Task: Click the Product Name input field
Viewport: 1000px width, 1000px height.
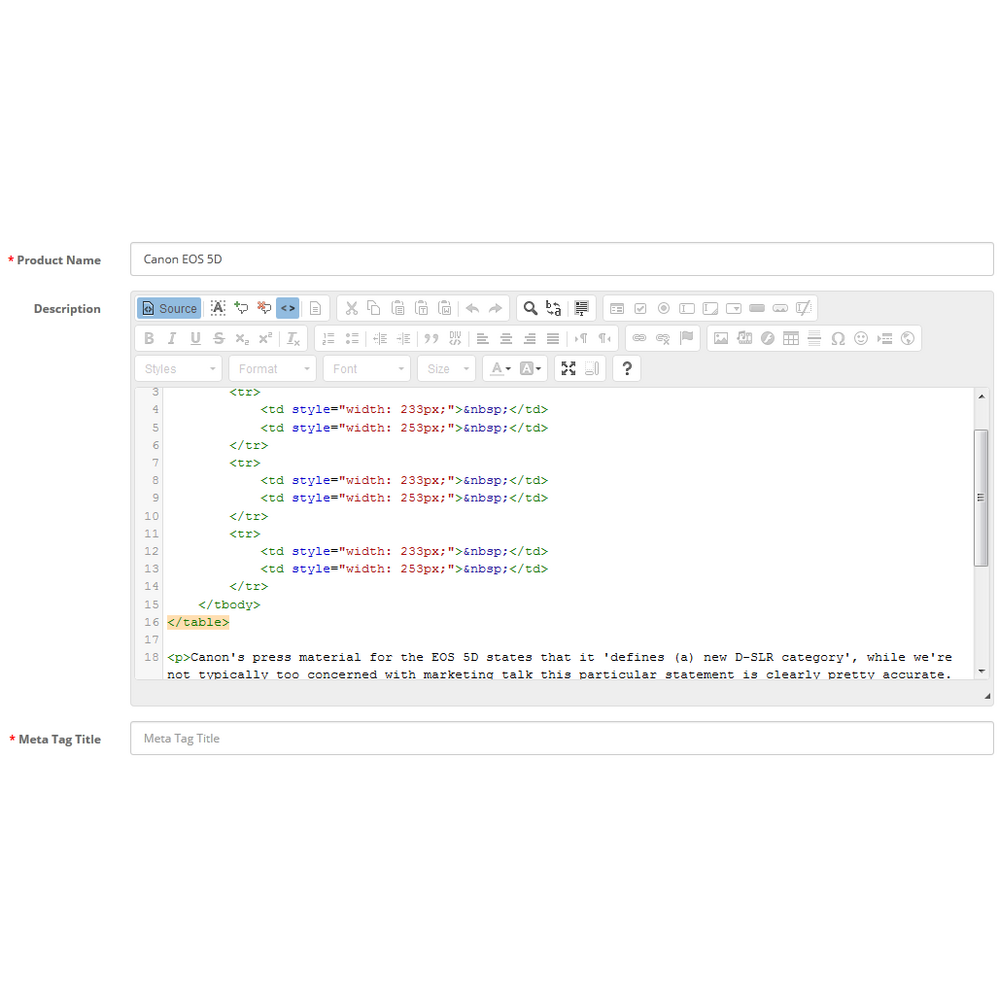Action: coord(562,259)
